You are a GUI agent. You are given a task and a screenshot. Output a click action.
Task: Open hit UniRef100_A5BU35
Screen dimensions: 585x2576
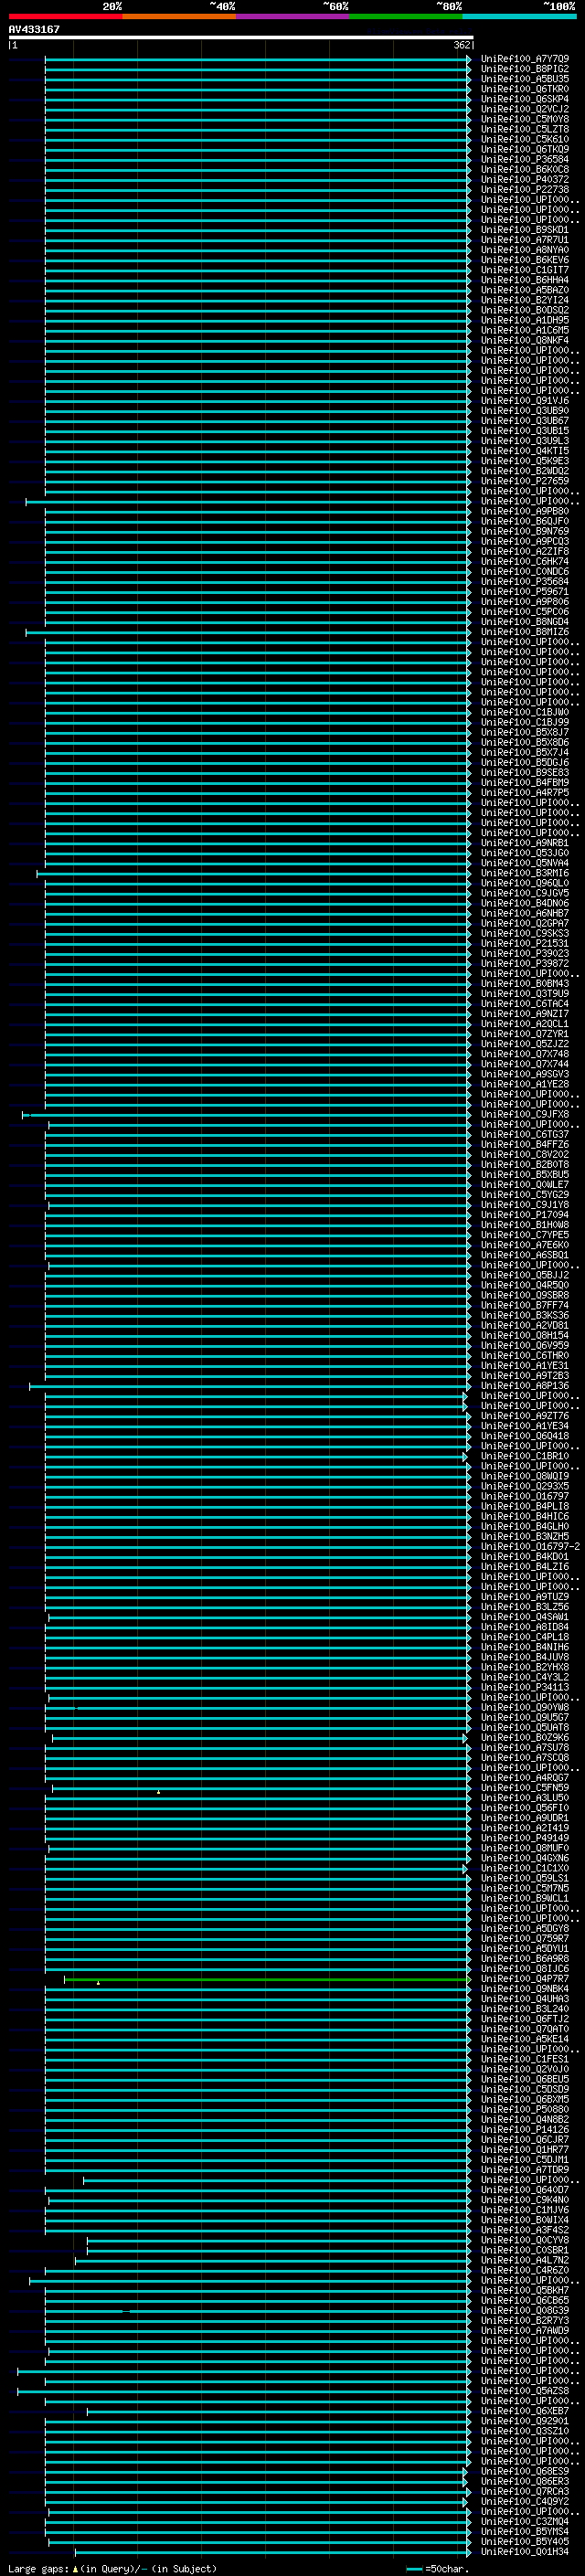pyautogui.click(x=524, y=79)
